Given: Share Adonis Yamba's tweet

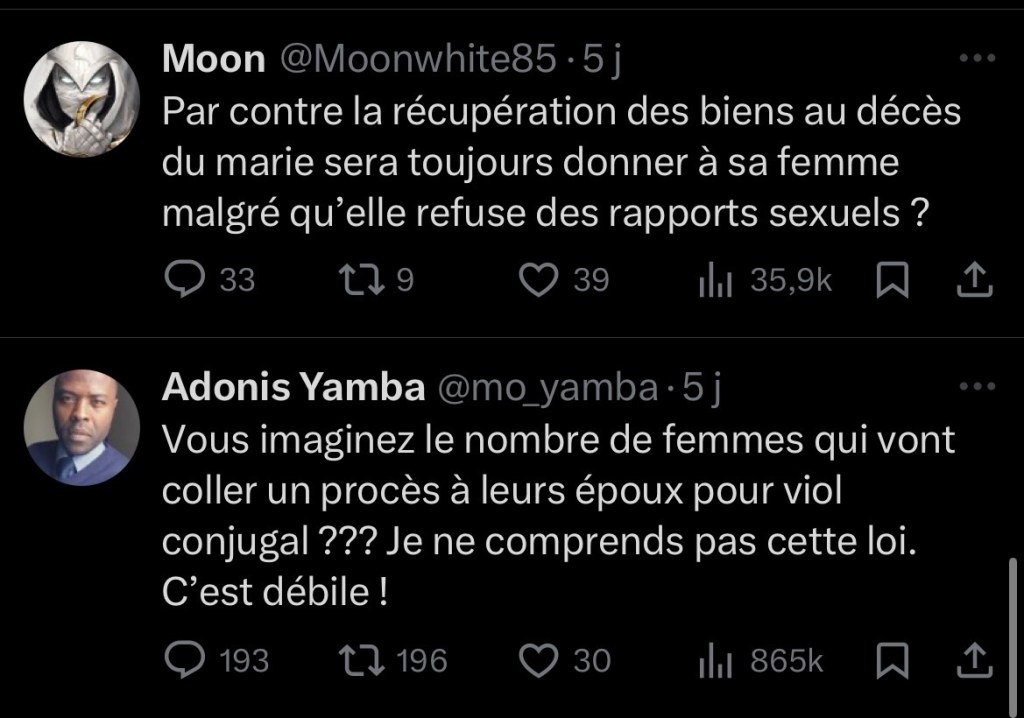Looking at the screenshot, I should (x=974, y=660).
